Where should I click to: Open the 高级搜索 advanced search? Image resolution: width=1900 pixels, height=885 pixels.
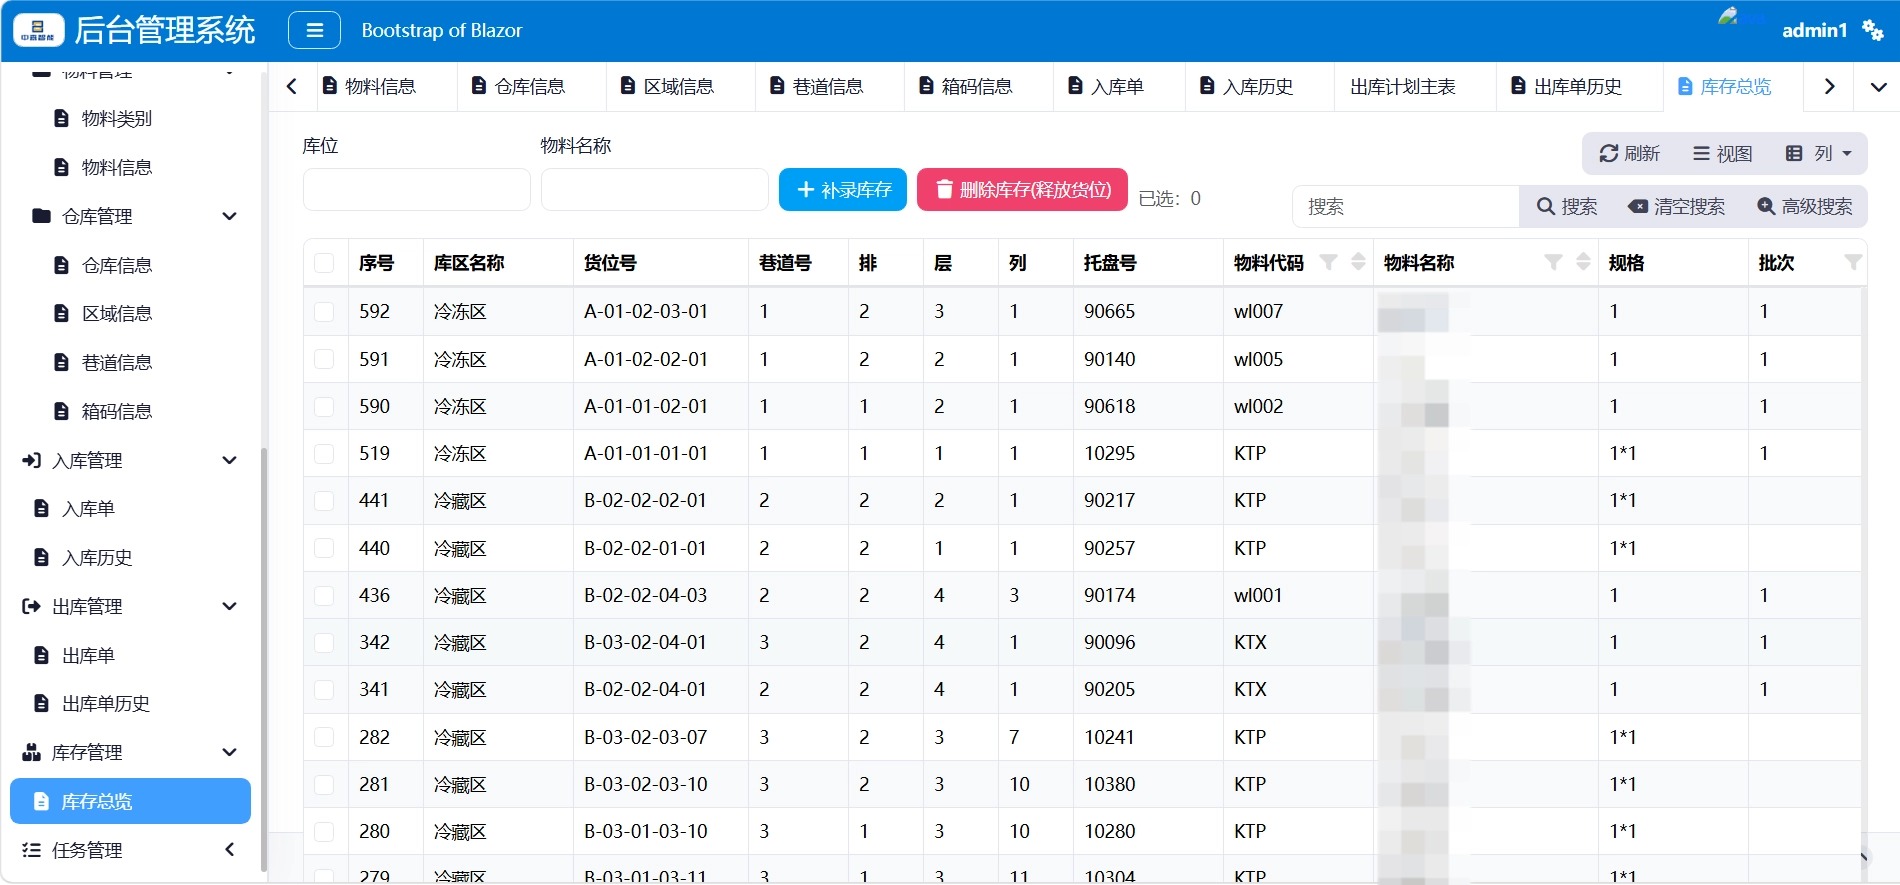point(1804,207)
